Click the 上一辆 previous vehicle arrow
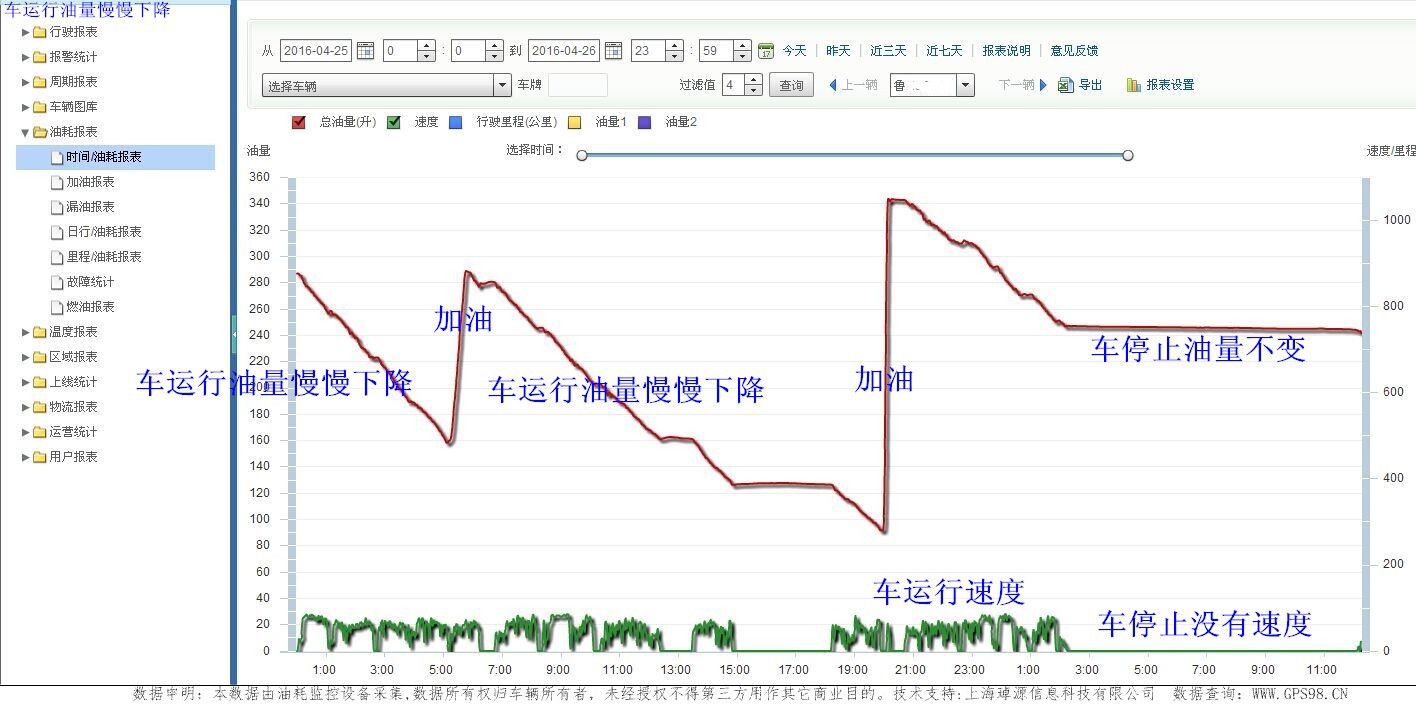1416x705 pixels. click(833, 85)
